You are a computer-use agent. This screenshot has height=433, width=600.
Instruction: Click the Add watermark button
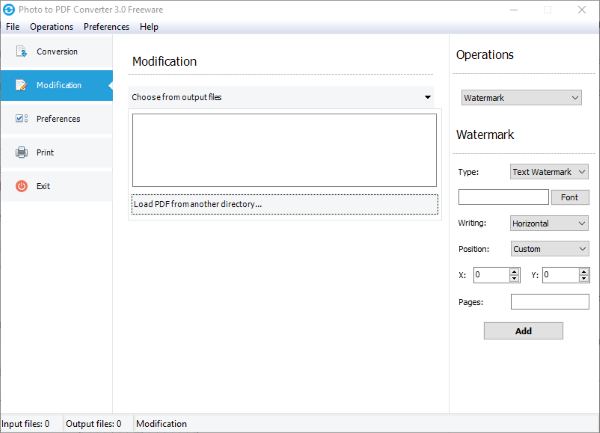point(523,331)
